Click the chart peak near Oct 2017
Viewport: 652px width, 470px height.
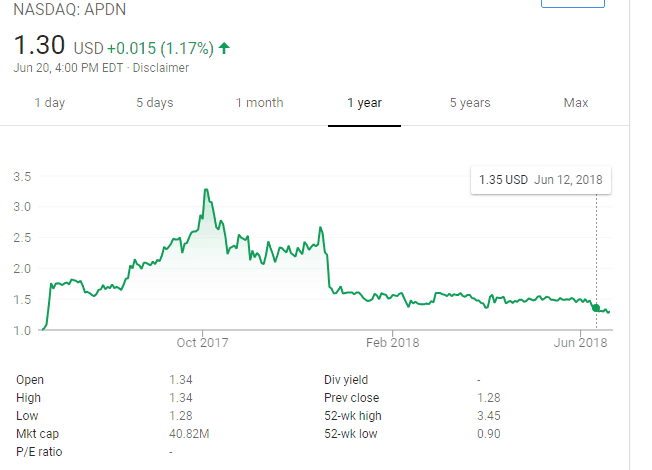click(205, 189)
